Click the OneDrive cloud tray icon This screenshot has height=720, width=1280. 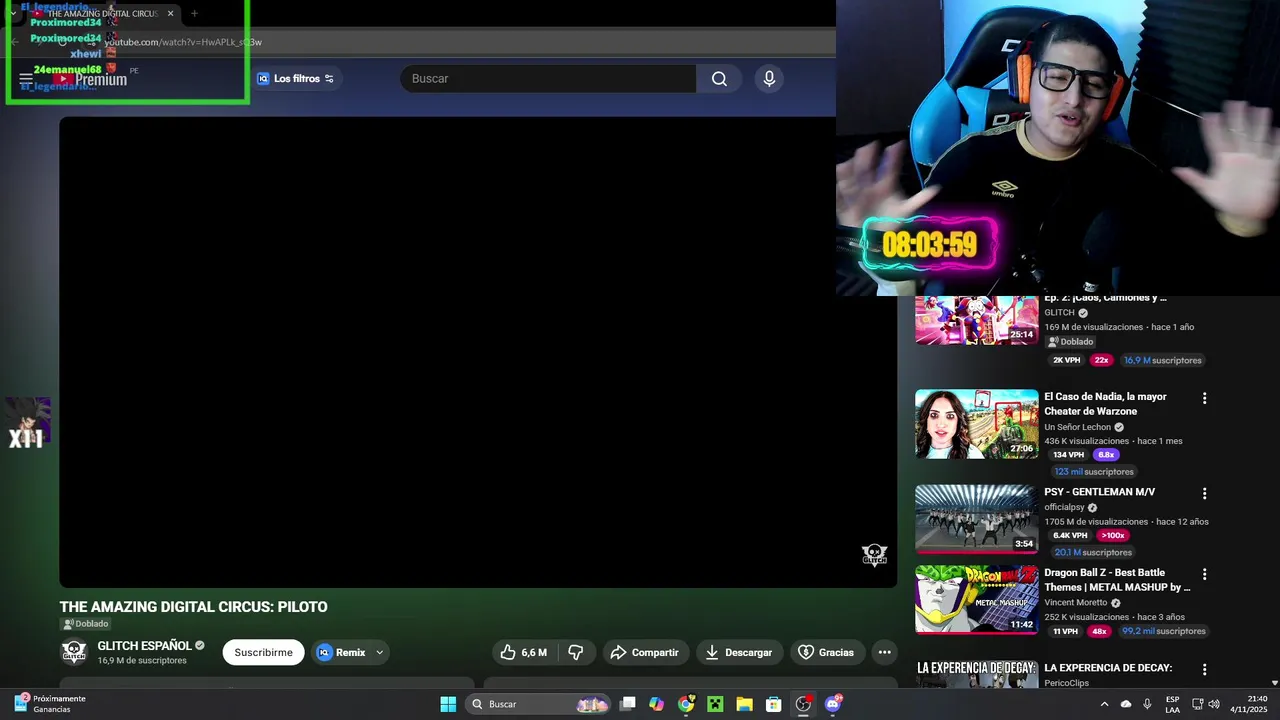point(1126,704)
